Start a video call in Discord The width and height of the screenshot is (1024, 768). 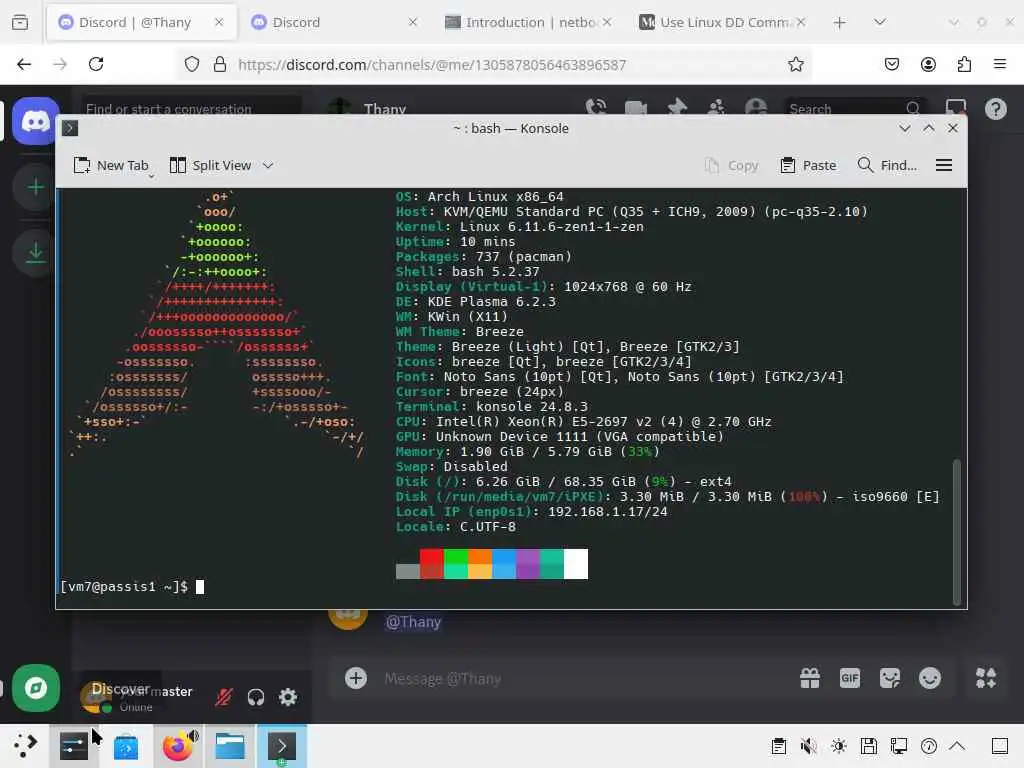pyautogui.click(x=635, y=108)
